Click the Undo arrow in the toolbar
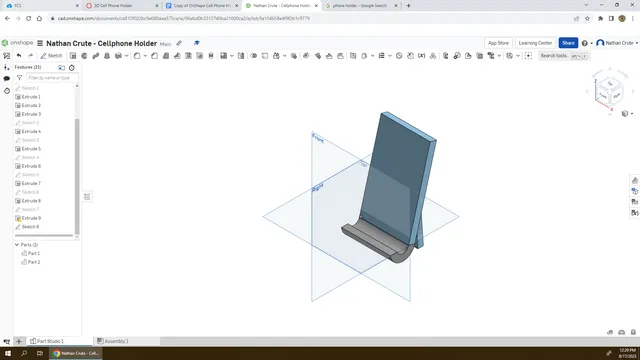The height and width of the screenshot is (360, 640). click(19, 56)
